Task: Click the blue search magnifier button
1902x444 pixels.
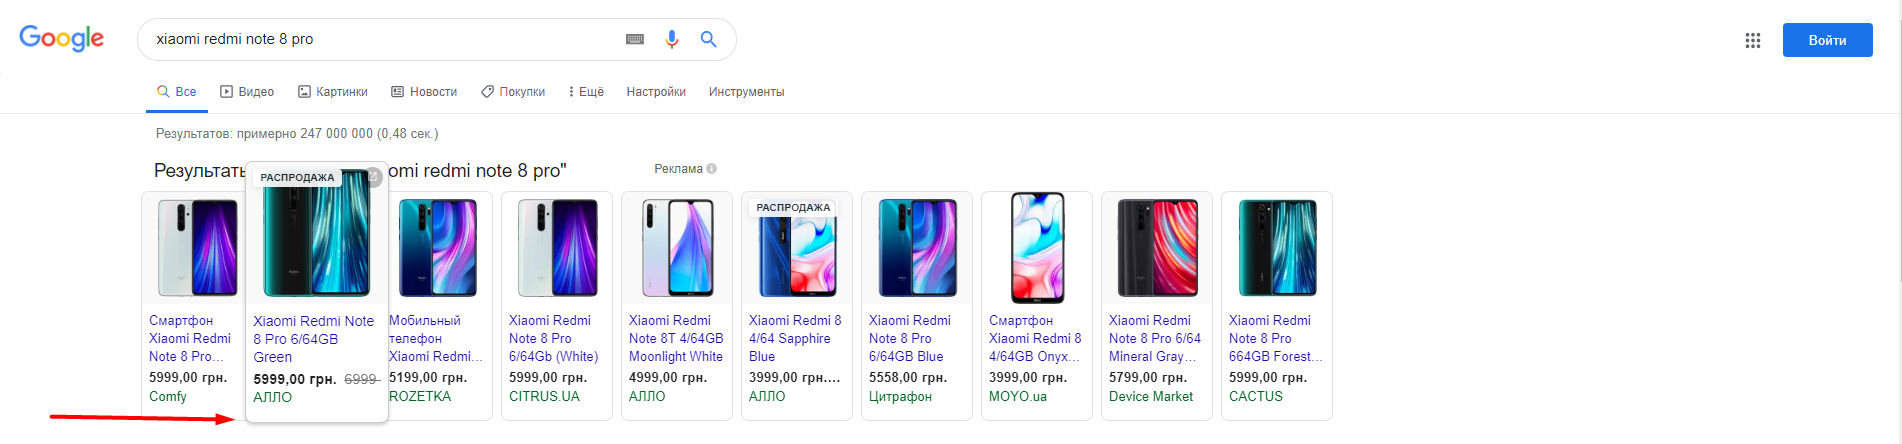Action: click(x=708, y=39)
